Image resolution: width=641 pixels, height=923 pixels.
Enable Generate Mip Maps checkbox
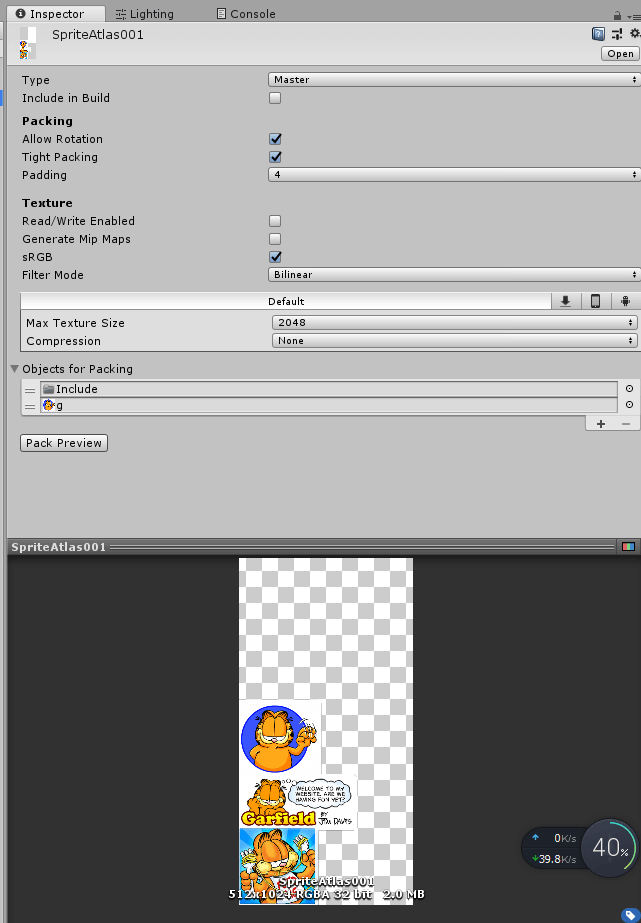tap(275, 239)
